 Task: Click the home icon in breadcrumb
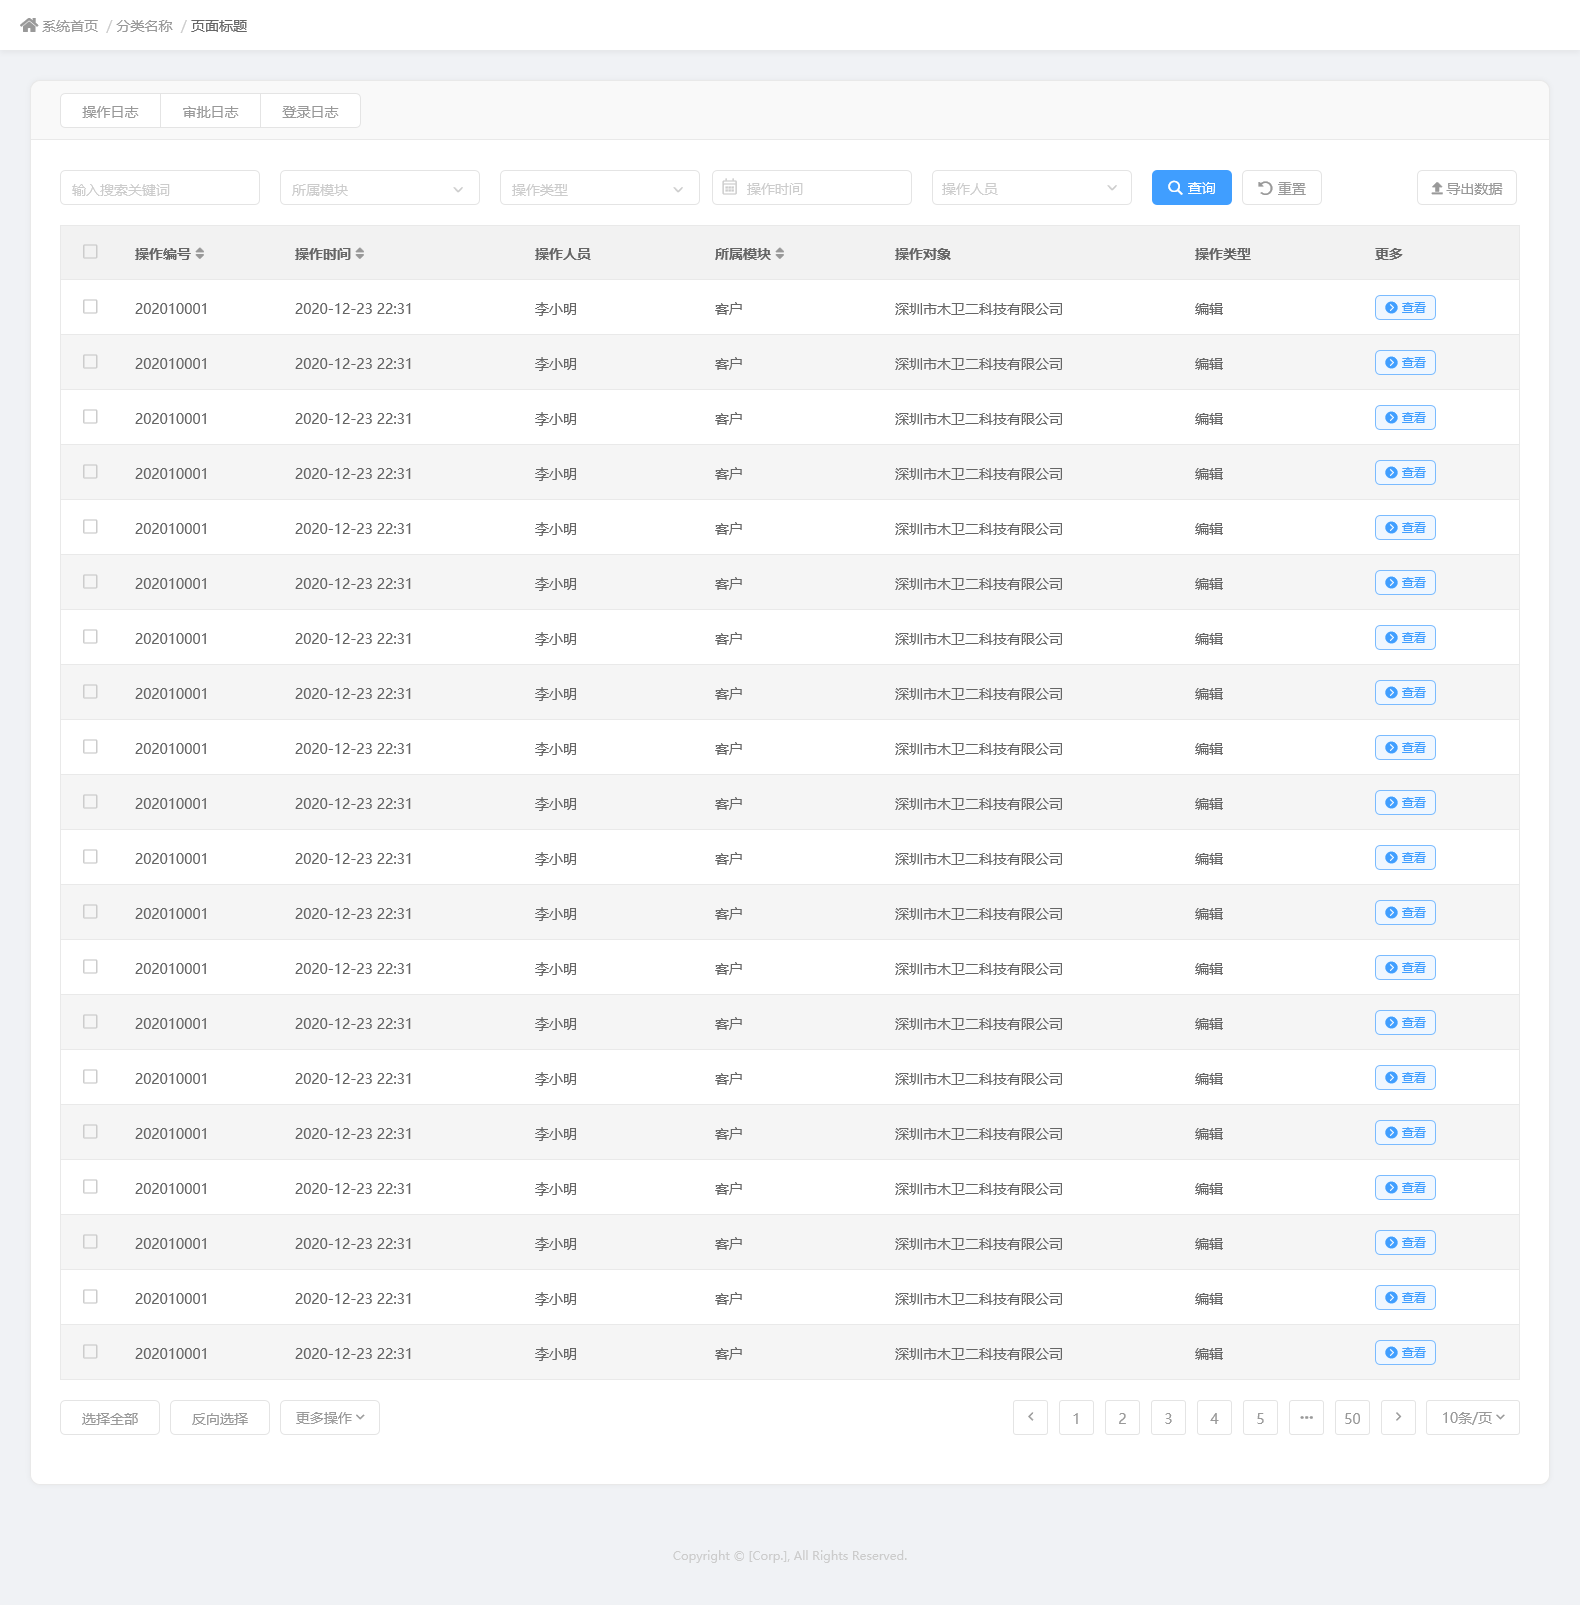[x=29, y=25]
